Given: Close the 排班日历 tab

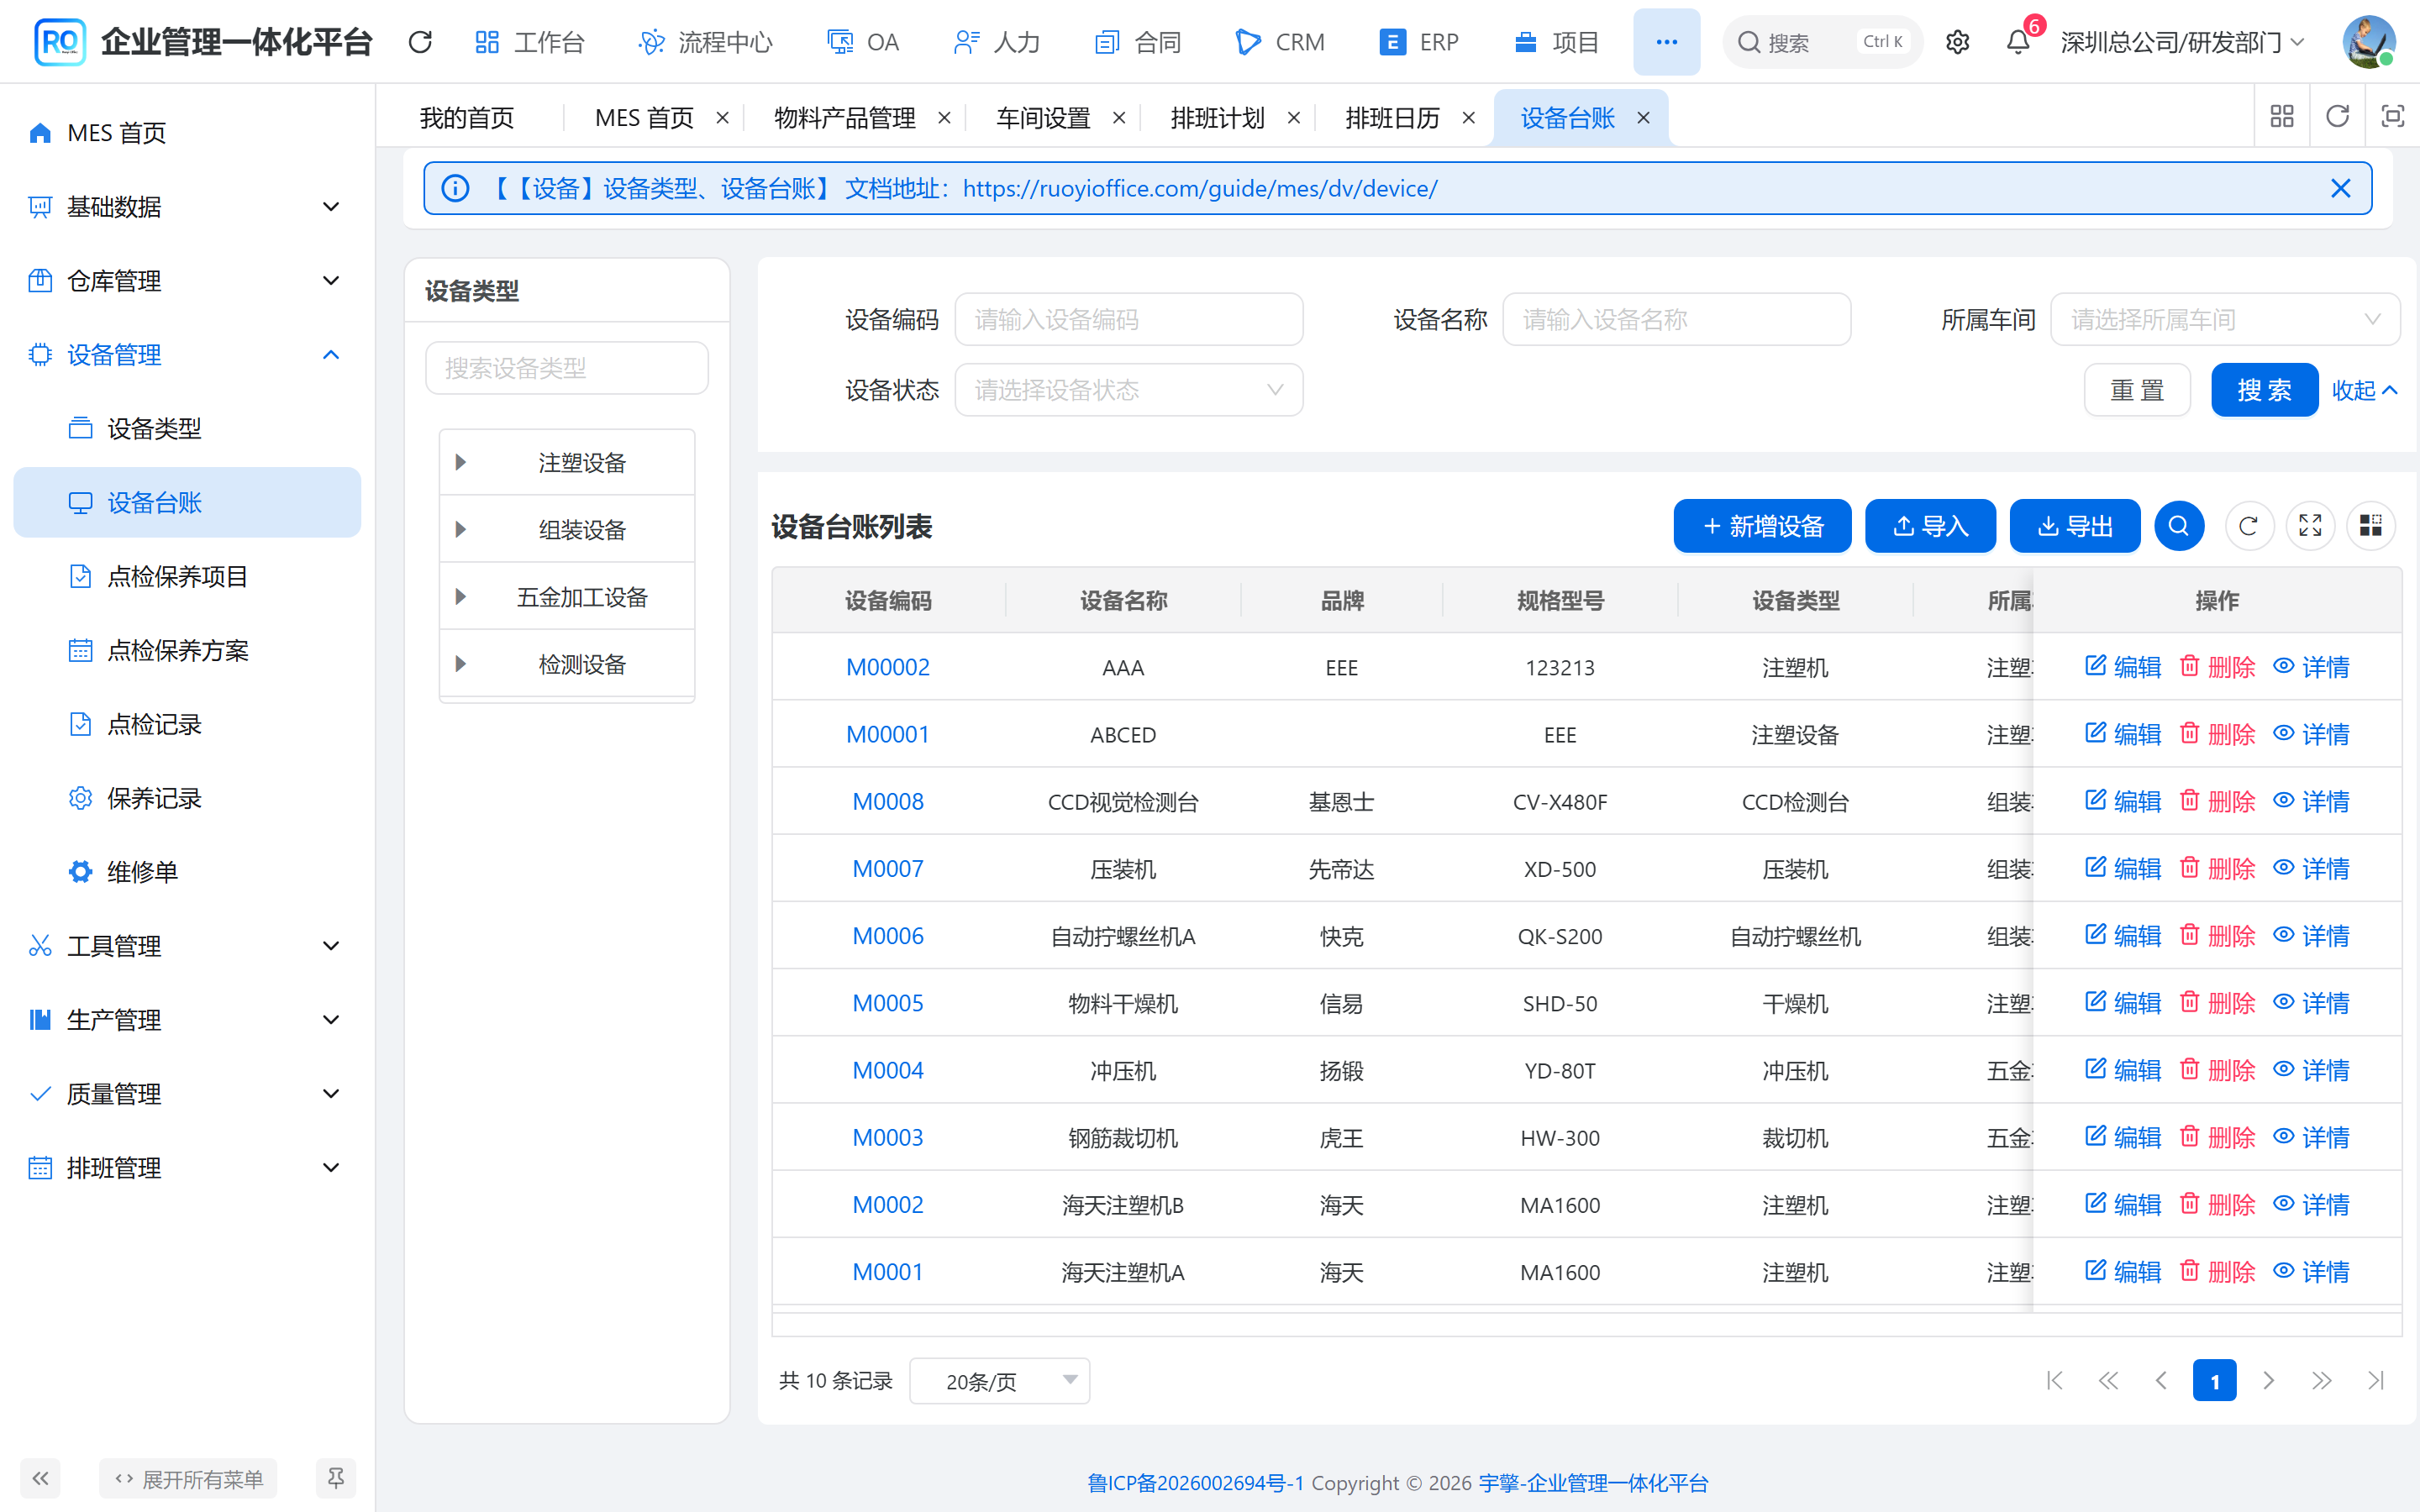Looking at the screenshot, I should 1468,118.
